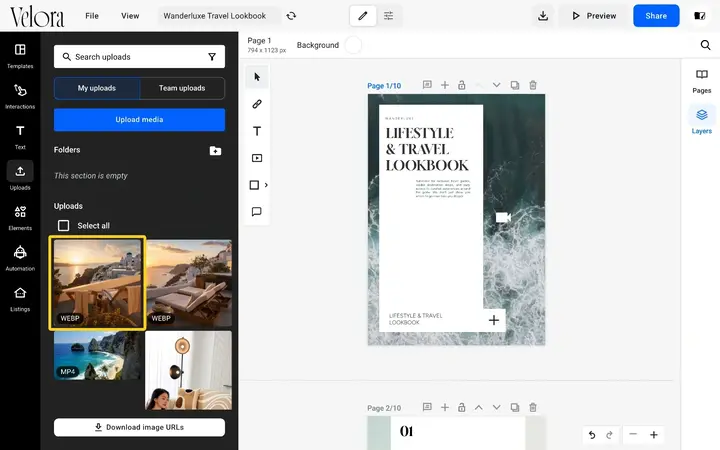720x450 pixels.
Task: Select highlighted sunset terrace WEBP thumbnail
Action: tap(97, 283)
